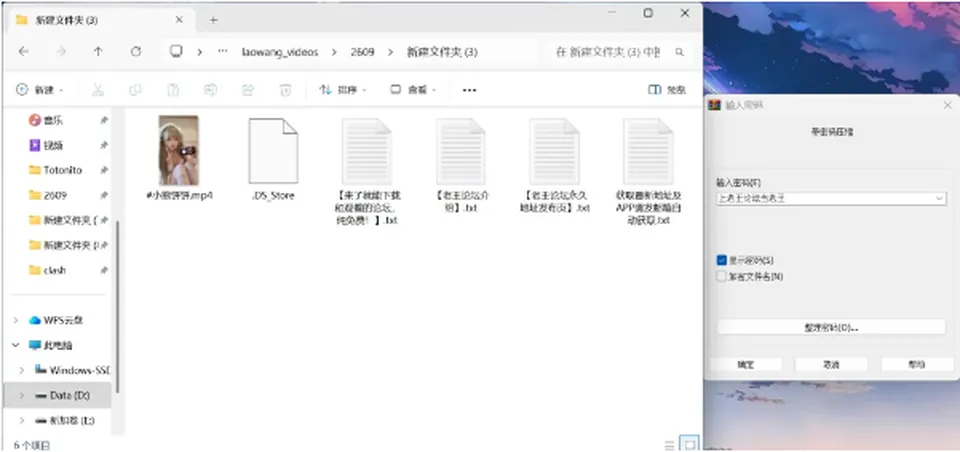Go back with the left arrow button
Image resolution: width=960 pixels, height=452 pixels.
23,52
